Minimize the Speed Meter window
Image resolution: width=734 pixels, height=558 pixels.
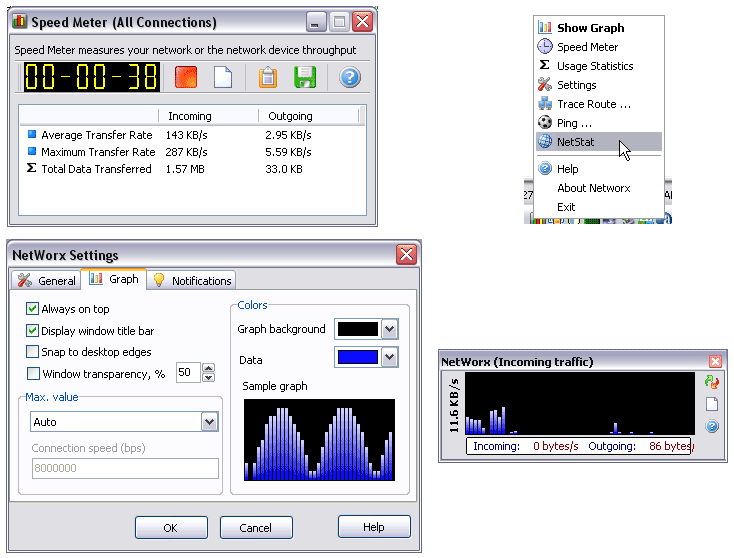point(316,22)
